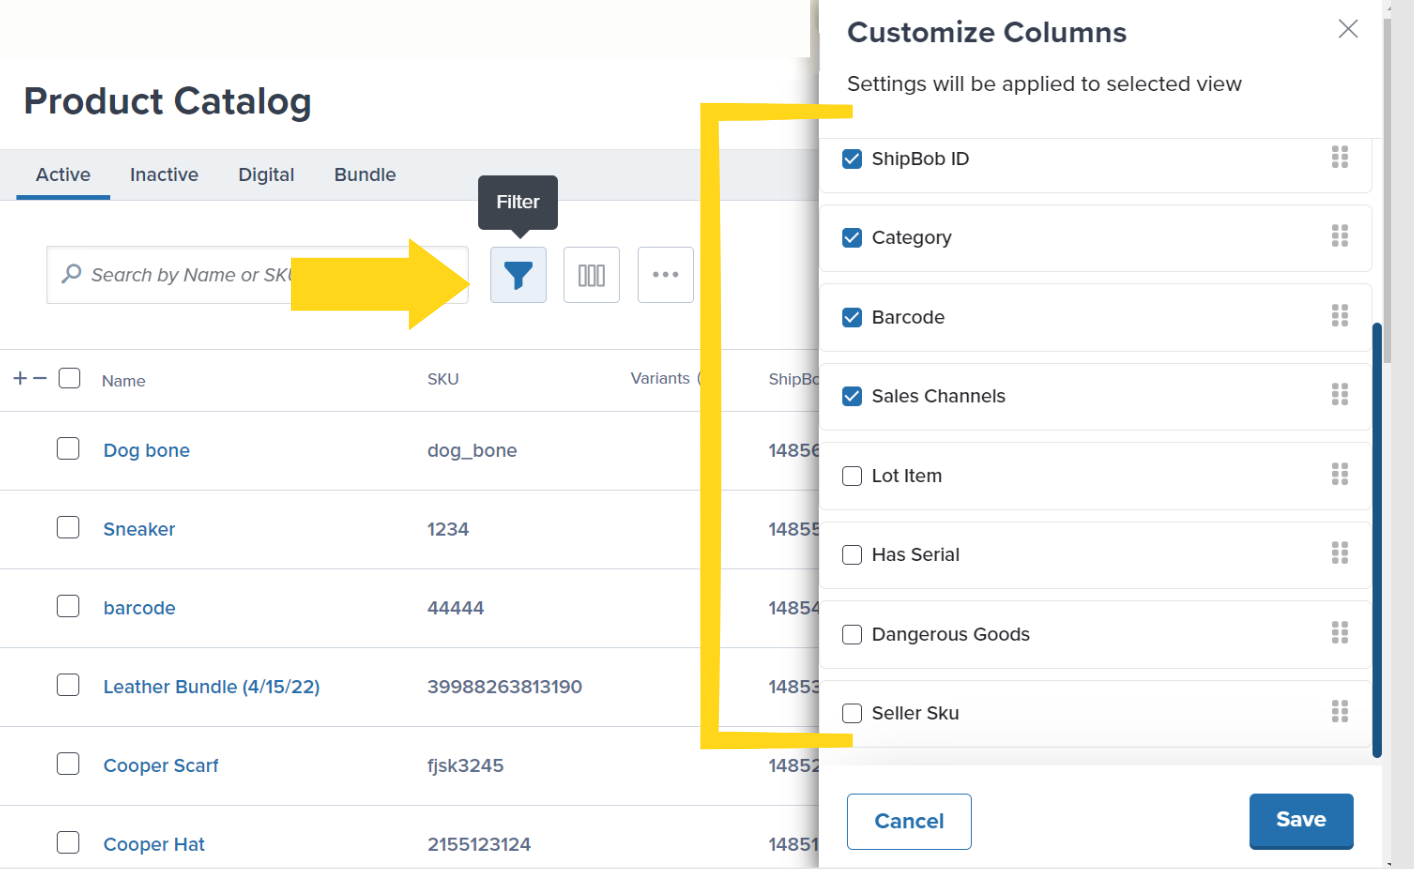1414x869 pixels.
Task: Click the drag handle beside Dangerous Goods
Action: (x=1340, y=632)
